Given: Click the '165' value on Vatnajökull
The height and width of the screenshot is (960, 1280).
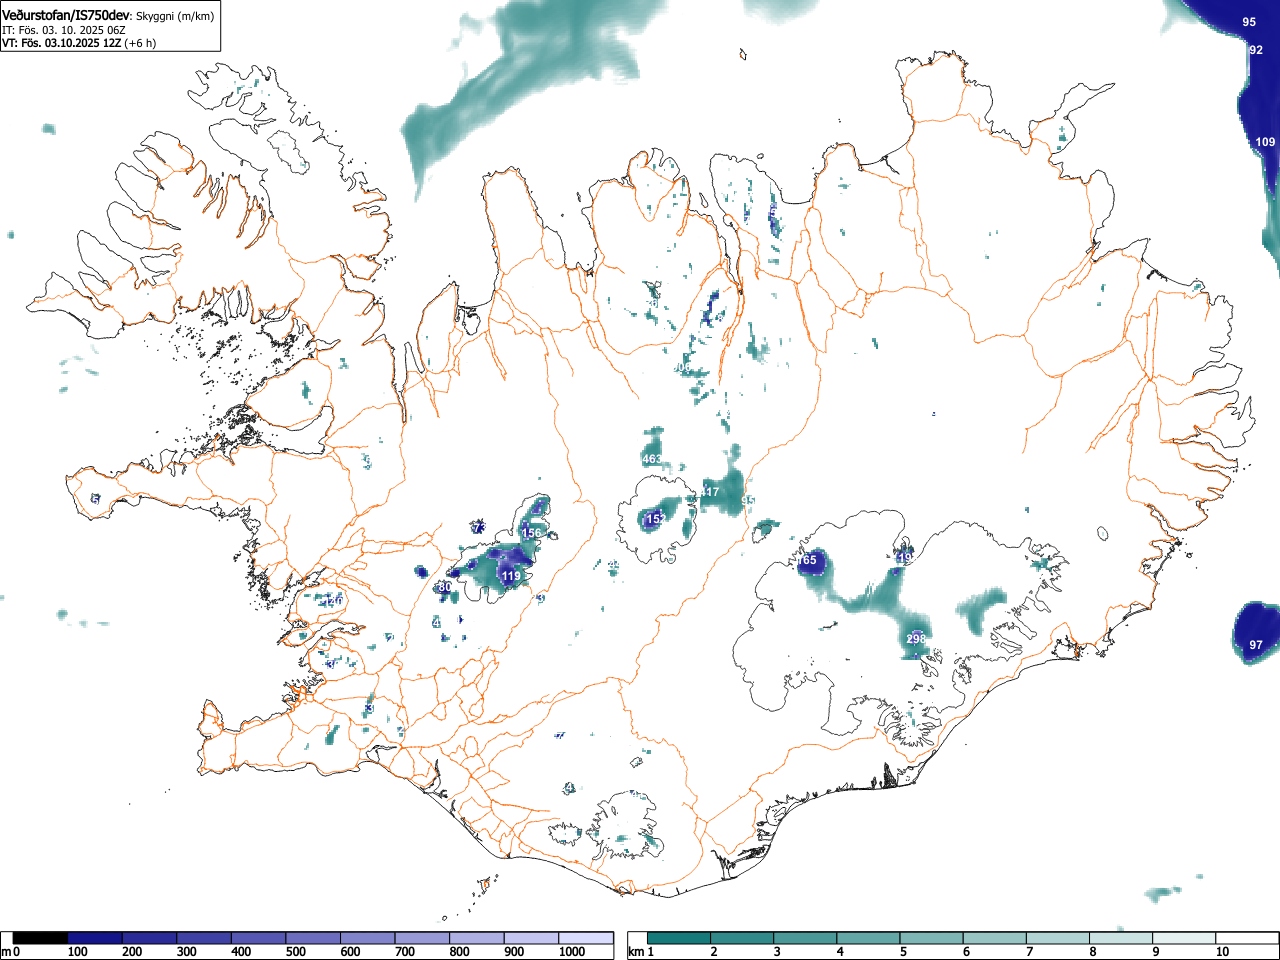Looking at the screenshot, I should coord(808,561).
